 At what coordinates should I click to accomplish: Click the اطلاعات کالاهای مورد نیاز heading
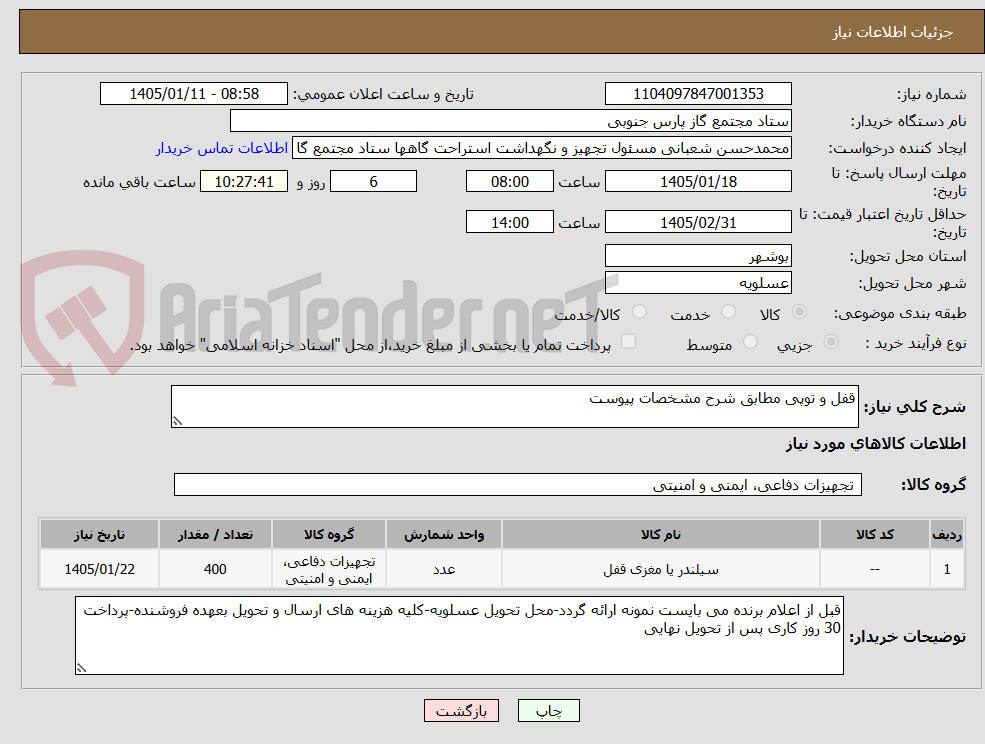[876, 444]
